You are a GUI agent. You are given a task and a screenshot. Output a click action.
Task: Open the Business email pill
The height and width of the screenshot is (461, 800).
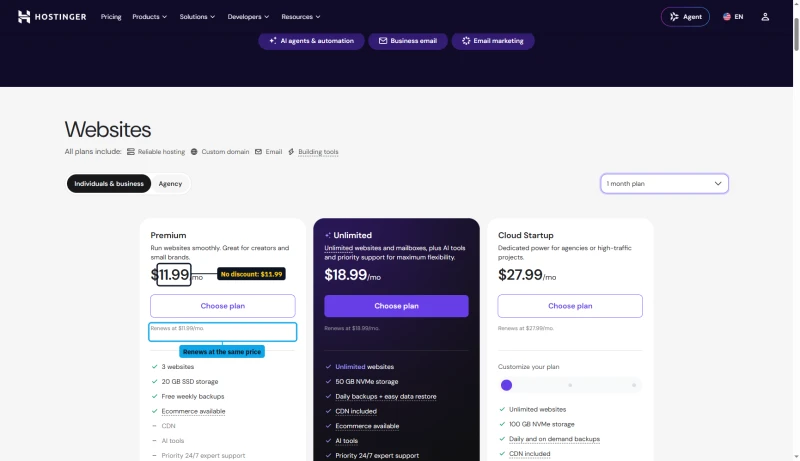(x=408, y=41)
